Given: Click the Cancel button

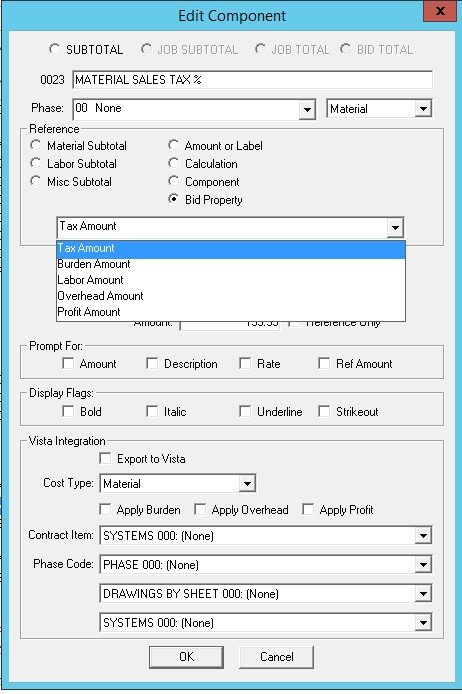Looking at the screenshot, I should [x=277, y=657].
